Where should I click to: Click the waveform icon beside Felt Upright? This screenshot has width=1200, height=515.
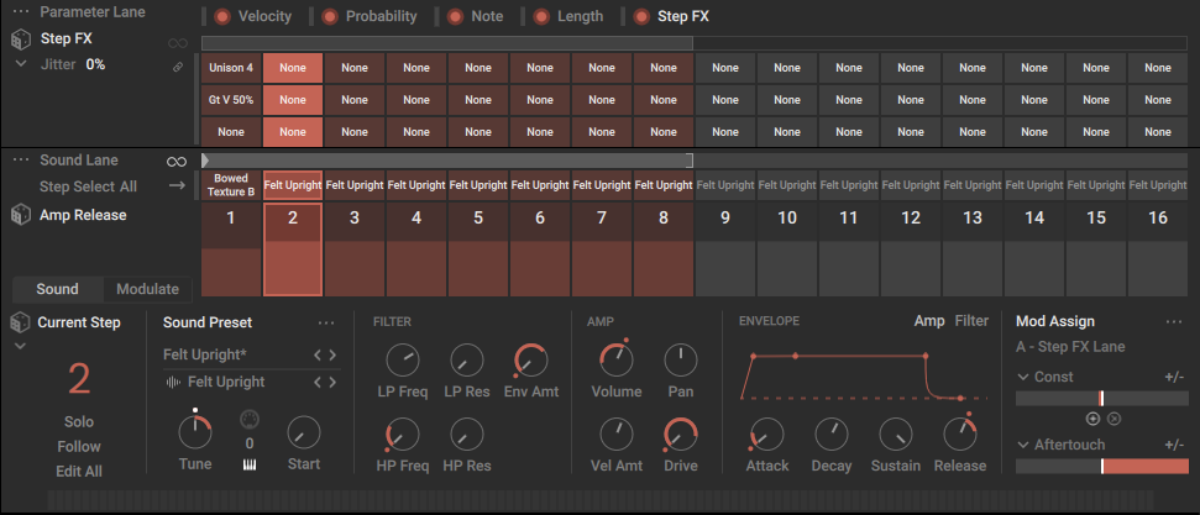172,382
